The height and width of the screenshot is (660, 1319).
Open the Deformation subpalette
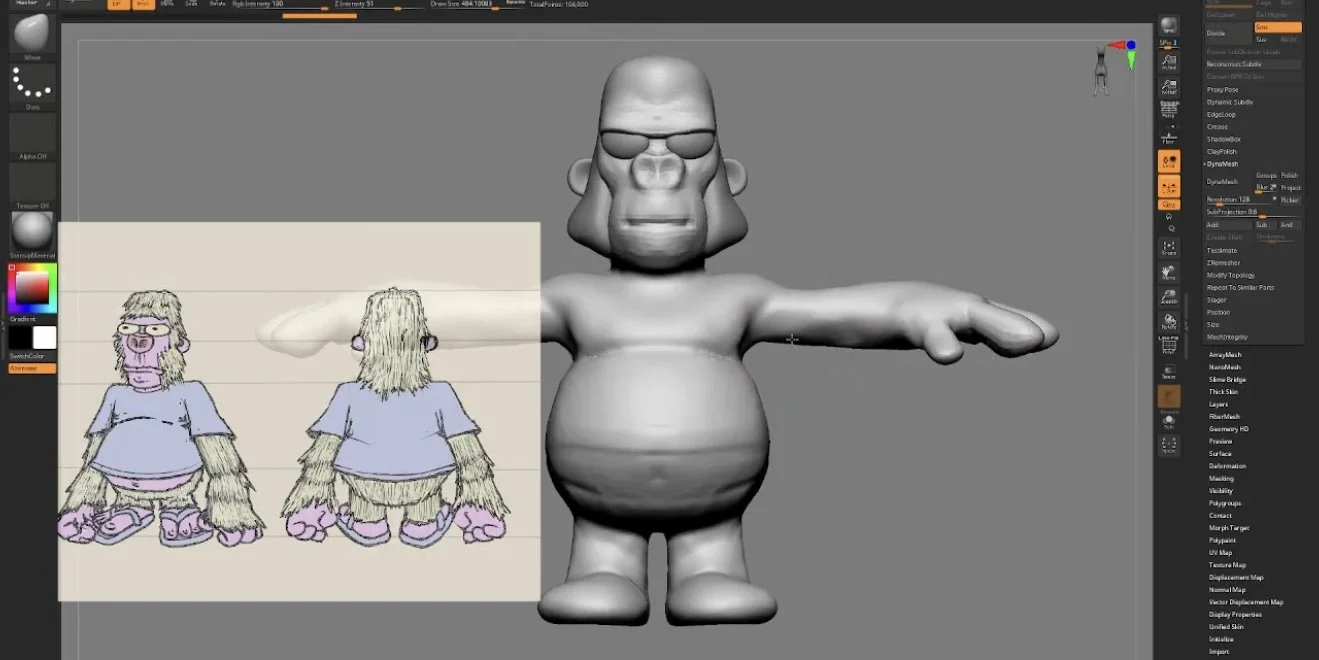pos(1227,466)
